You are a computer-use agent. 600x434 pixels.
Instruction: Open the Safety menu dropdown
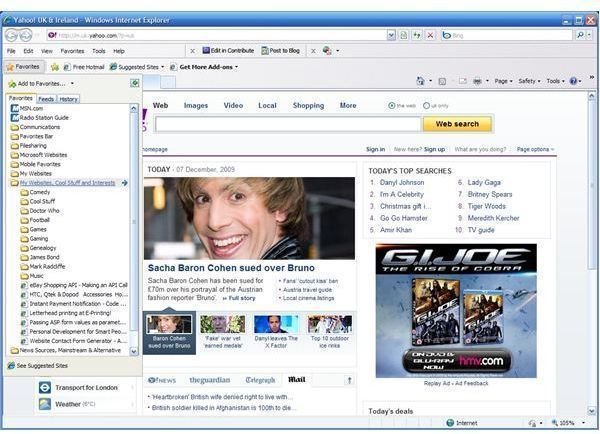coord(529,81)
